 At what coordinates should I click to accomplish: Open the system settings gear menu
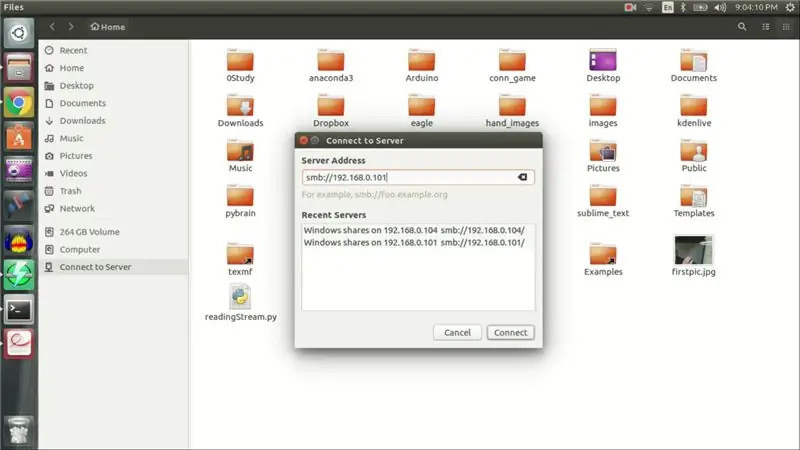790,7
